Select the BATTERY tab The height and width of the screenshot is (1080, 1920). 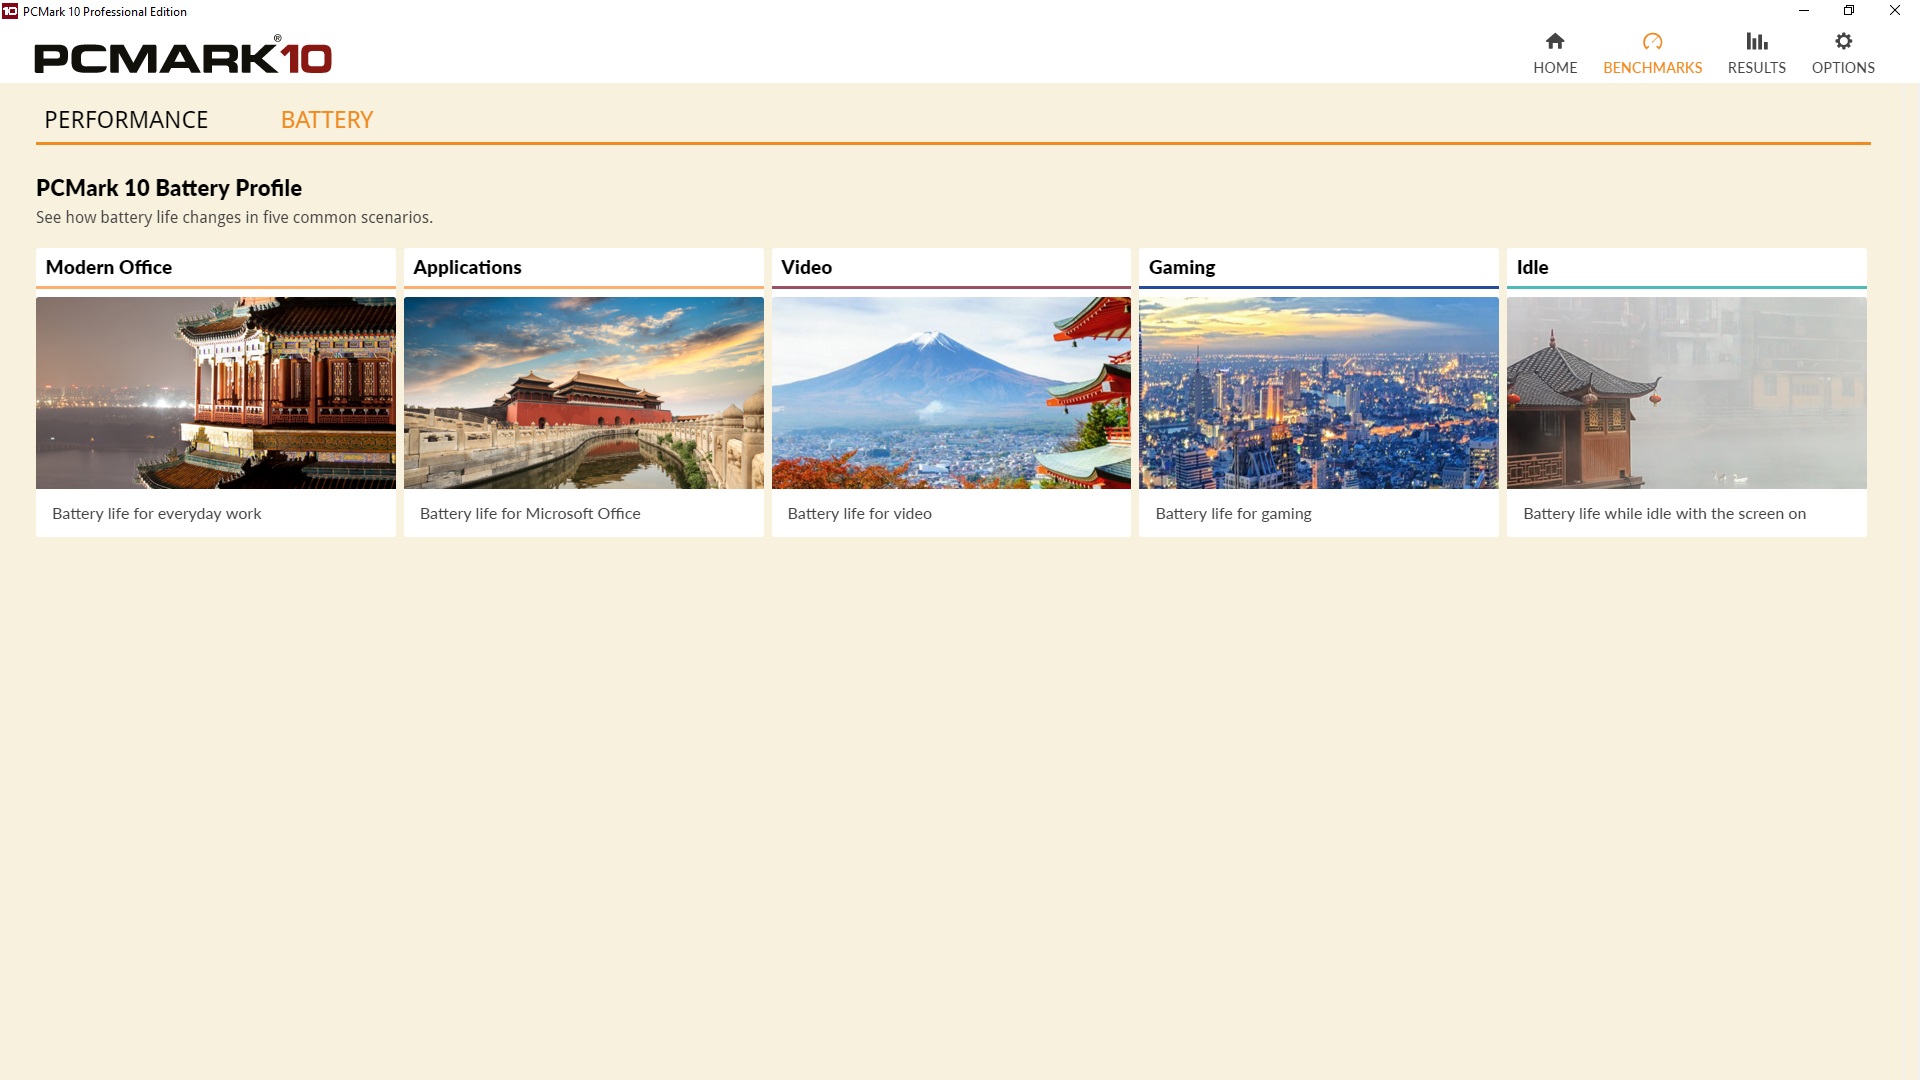[x=327, y=120]
